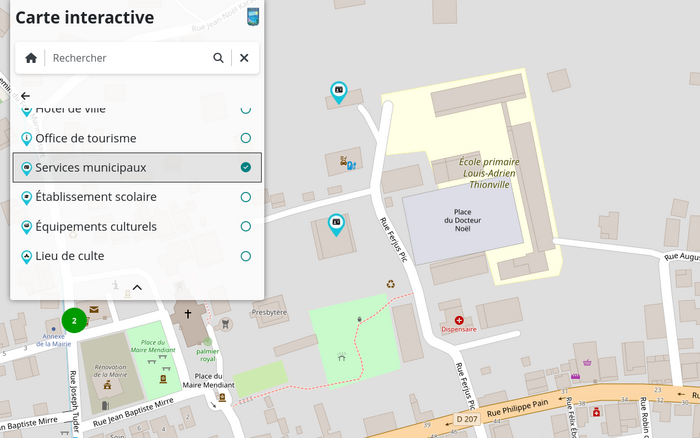
Task: Collapse the panel with the up chevron
Action: pyautogui.click(x=137, y=287)
